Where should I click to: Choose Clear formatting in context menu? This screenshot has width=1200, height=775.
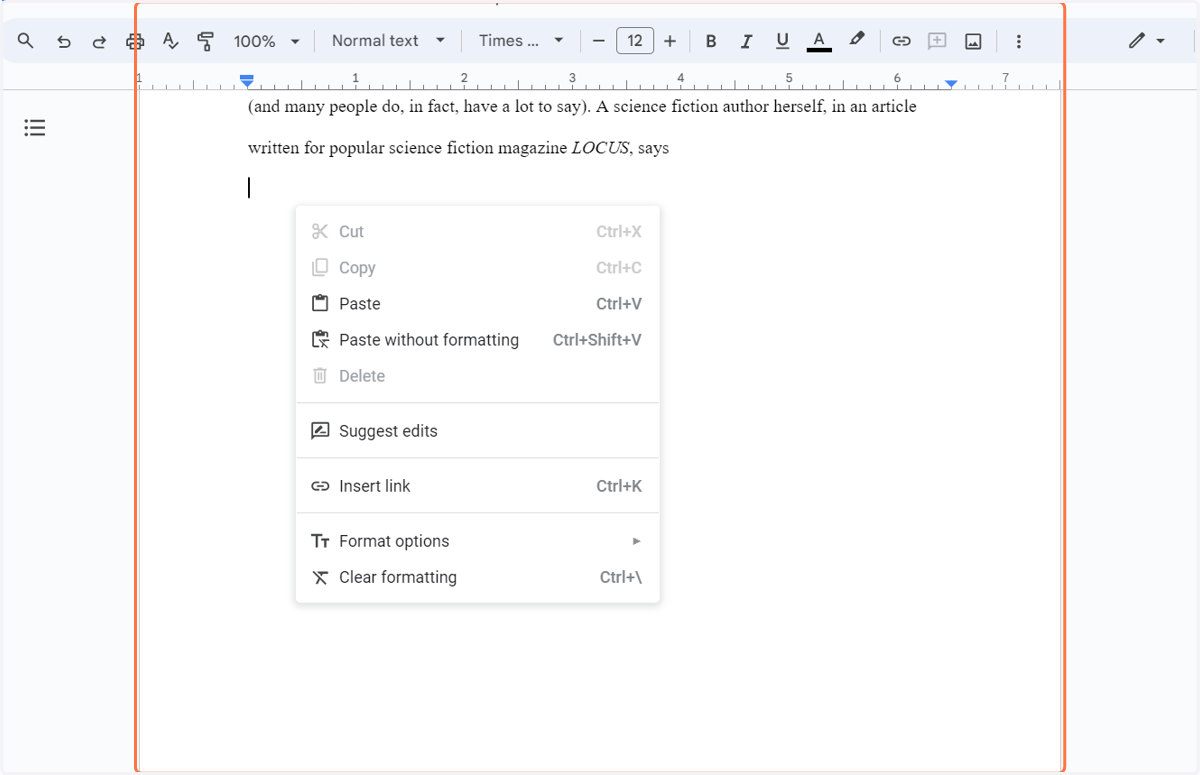point(478,577)
